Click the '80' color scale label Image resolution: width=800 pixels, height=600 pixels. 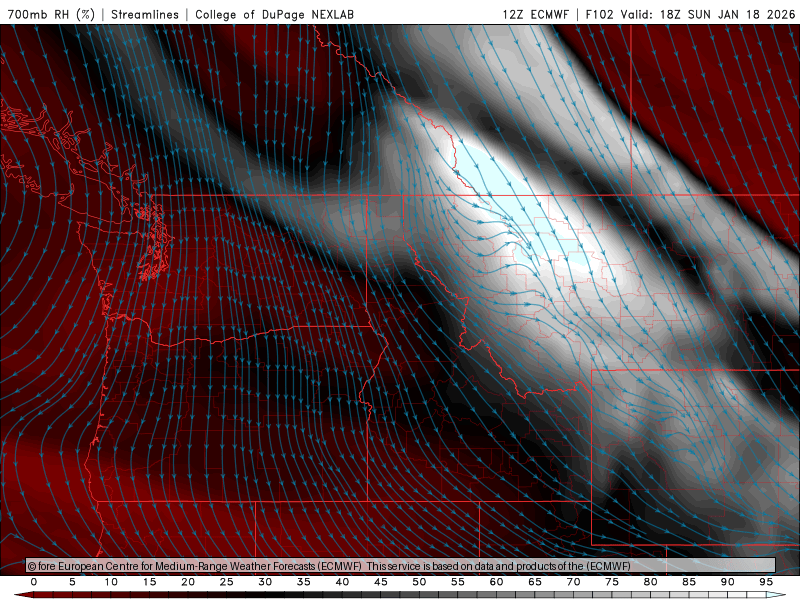click(x=651, y=582)
